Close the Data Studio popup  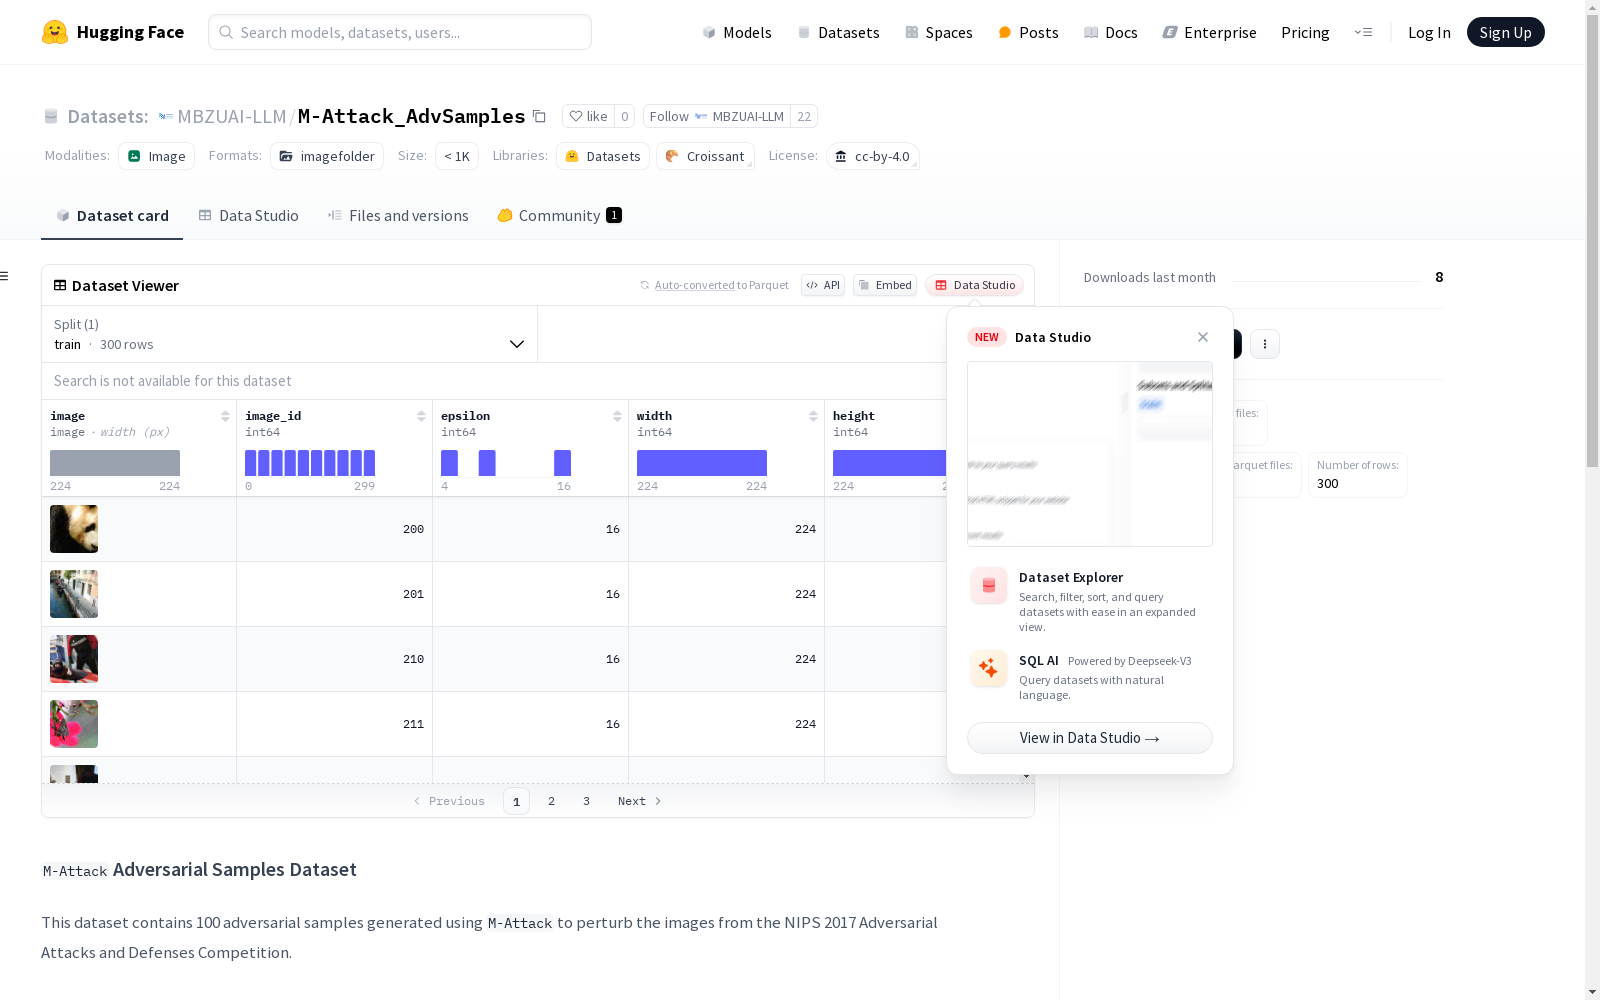pos(1203,337)
